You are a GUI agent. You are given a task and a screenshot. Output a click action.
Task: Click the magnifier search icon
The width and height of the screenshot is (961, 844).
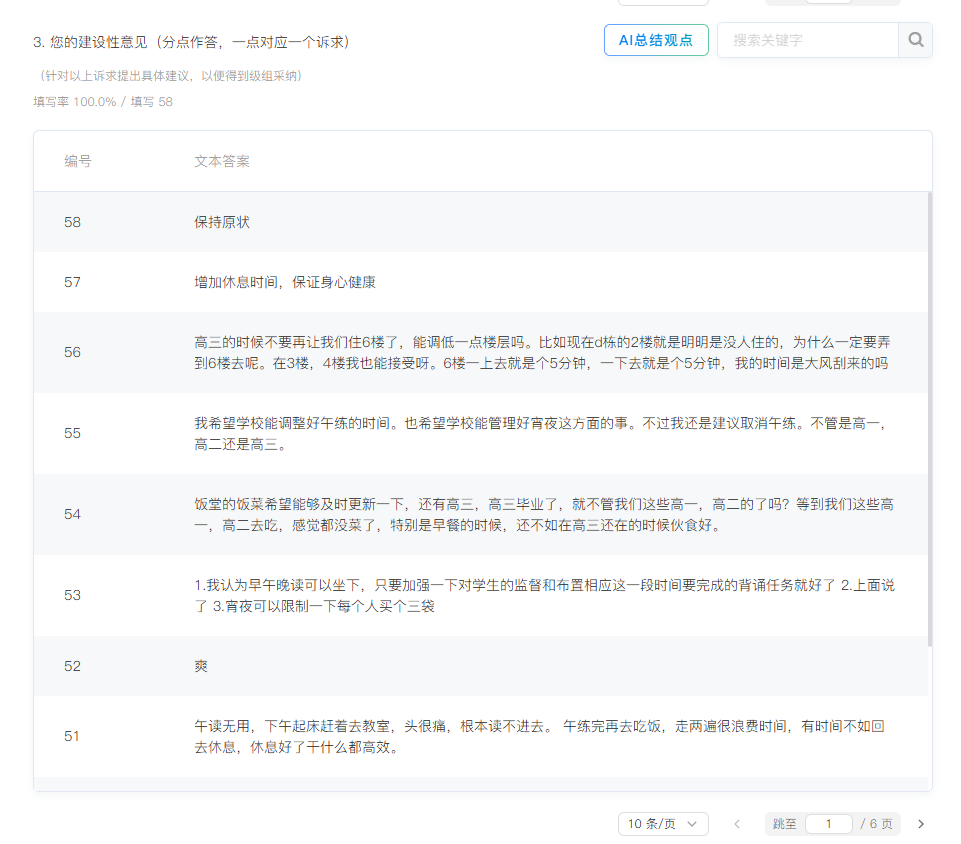916,40
